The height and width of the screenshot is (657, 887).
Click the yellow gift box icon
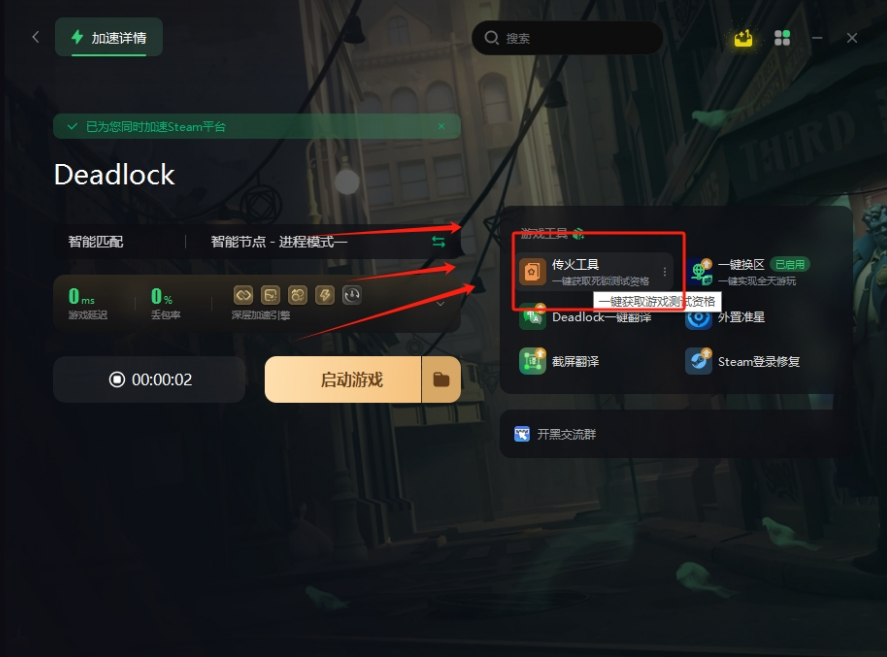coord(743,38)
